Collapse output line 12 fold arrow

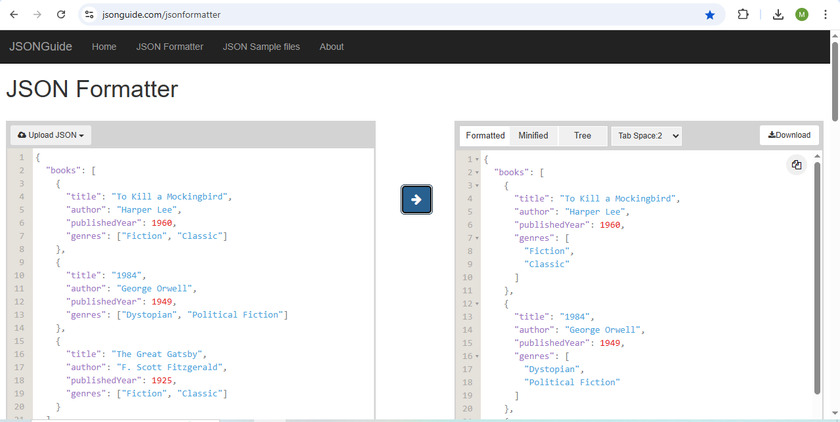[477, 304]
